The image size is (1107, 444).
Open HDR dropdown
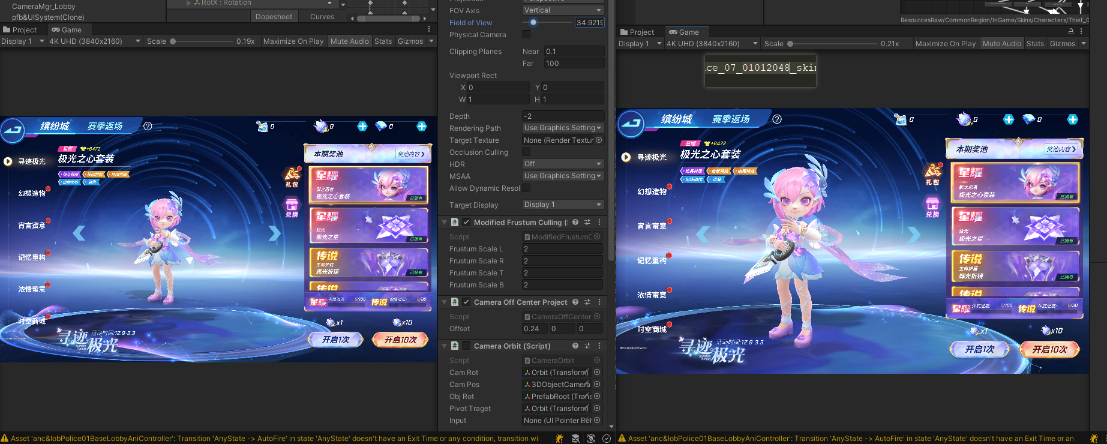point(563,164)
